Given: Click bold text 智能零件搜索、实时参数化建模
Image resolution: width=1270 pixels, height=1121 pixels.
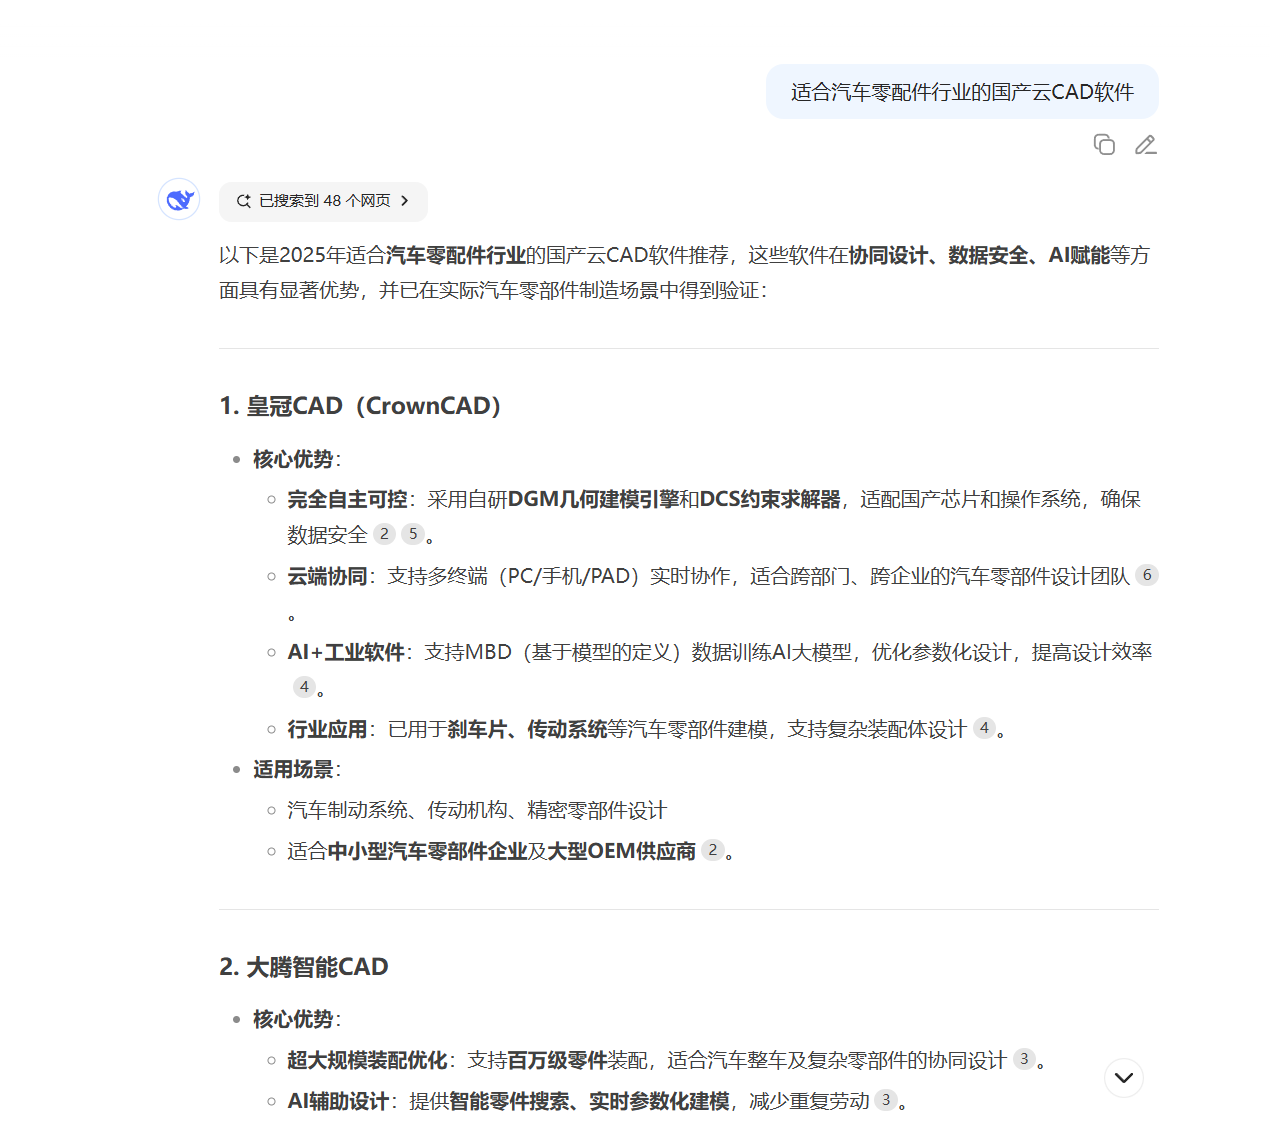Looking at the screenshot, I should (589, 1101).
